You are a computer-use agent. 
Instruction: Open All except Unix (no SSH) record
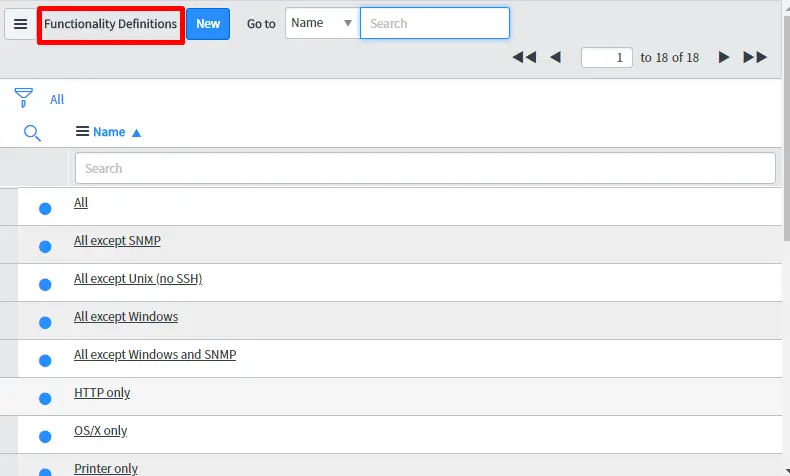(x=138, y=279)
